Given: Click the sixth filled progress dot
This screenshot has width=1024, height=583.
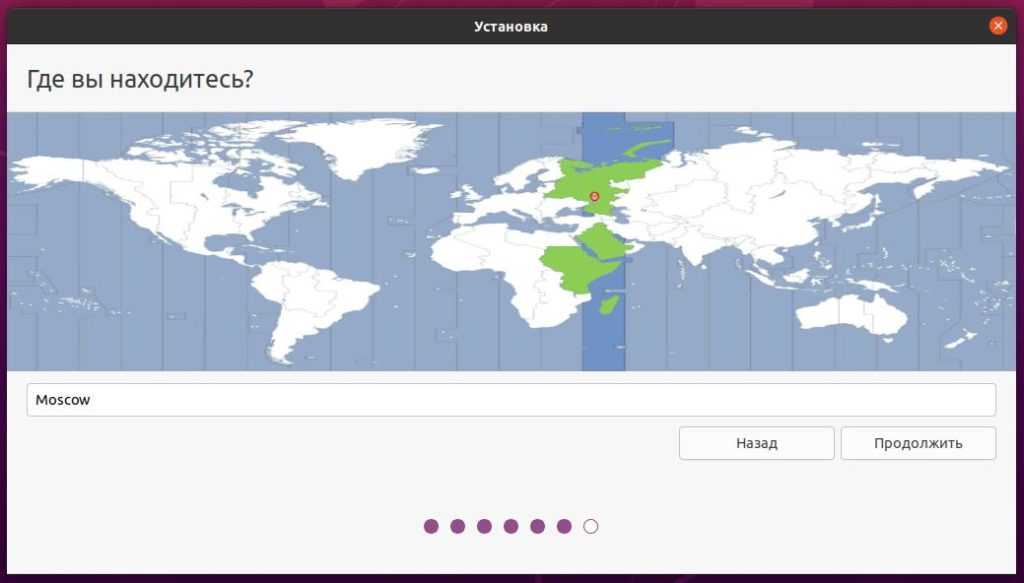Looking at the screenshot, I should pos(564,526).
